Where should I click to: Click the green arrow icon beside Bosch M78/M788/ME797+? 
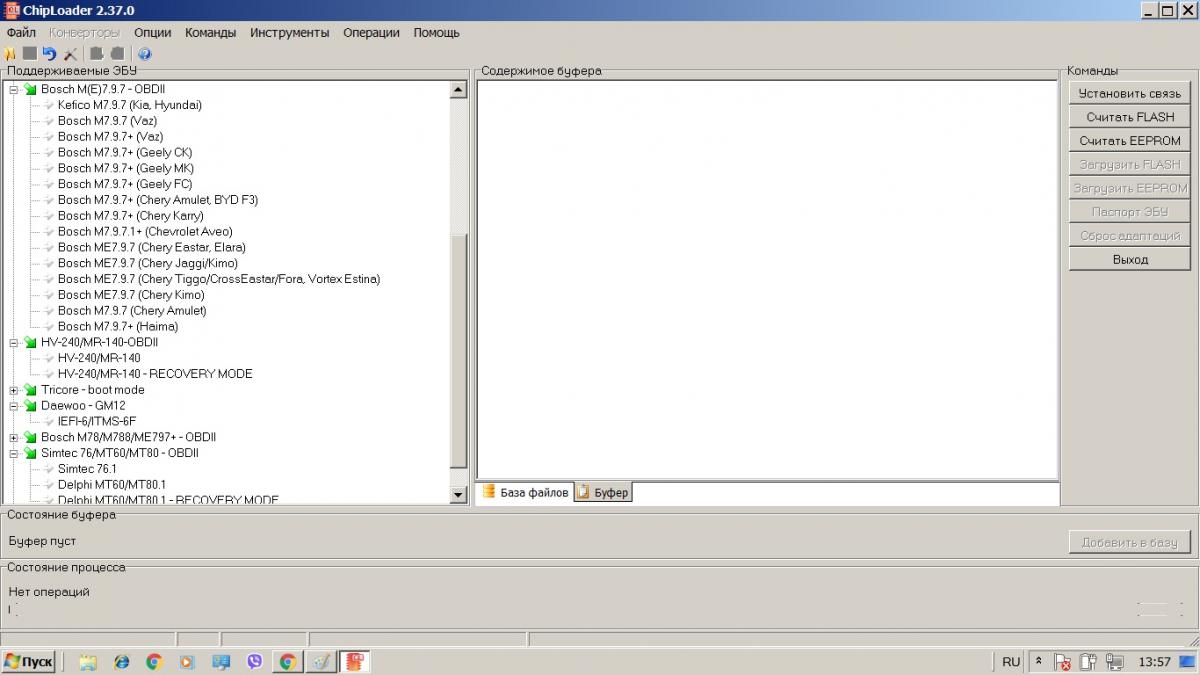click(x=30, y=437)
